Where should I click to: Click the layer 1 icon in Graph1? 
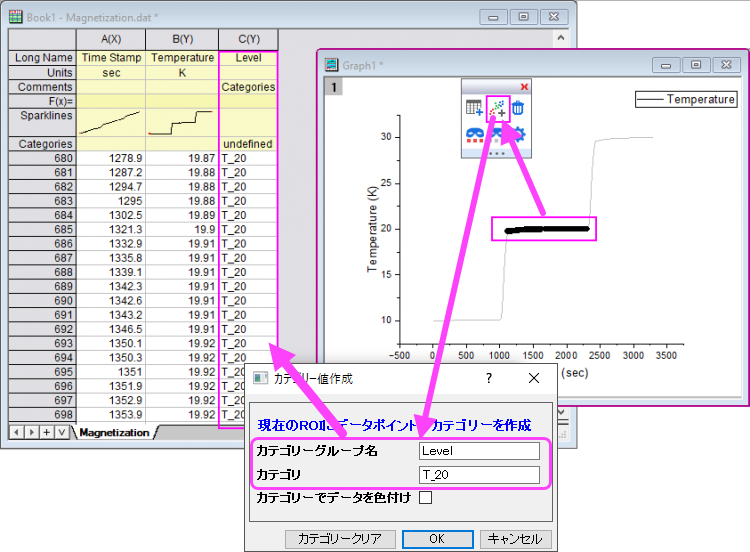334,87
